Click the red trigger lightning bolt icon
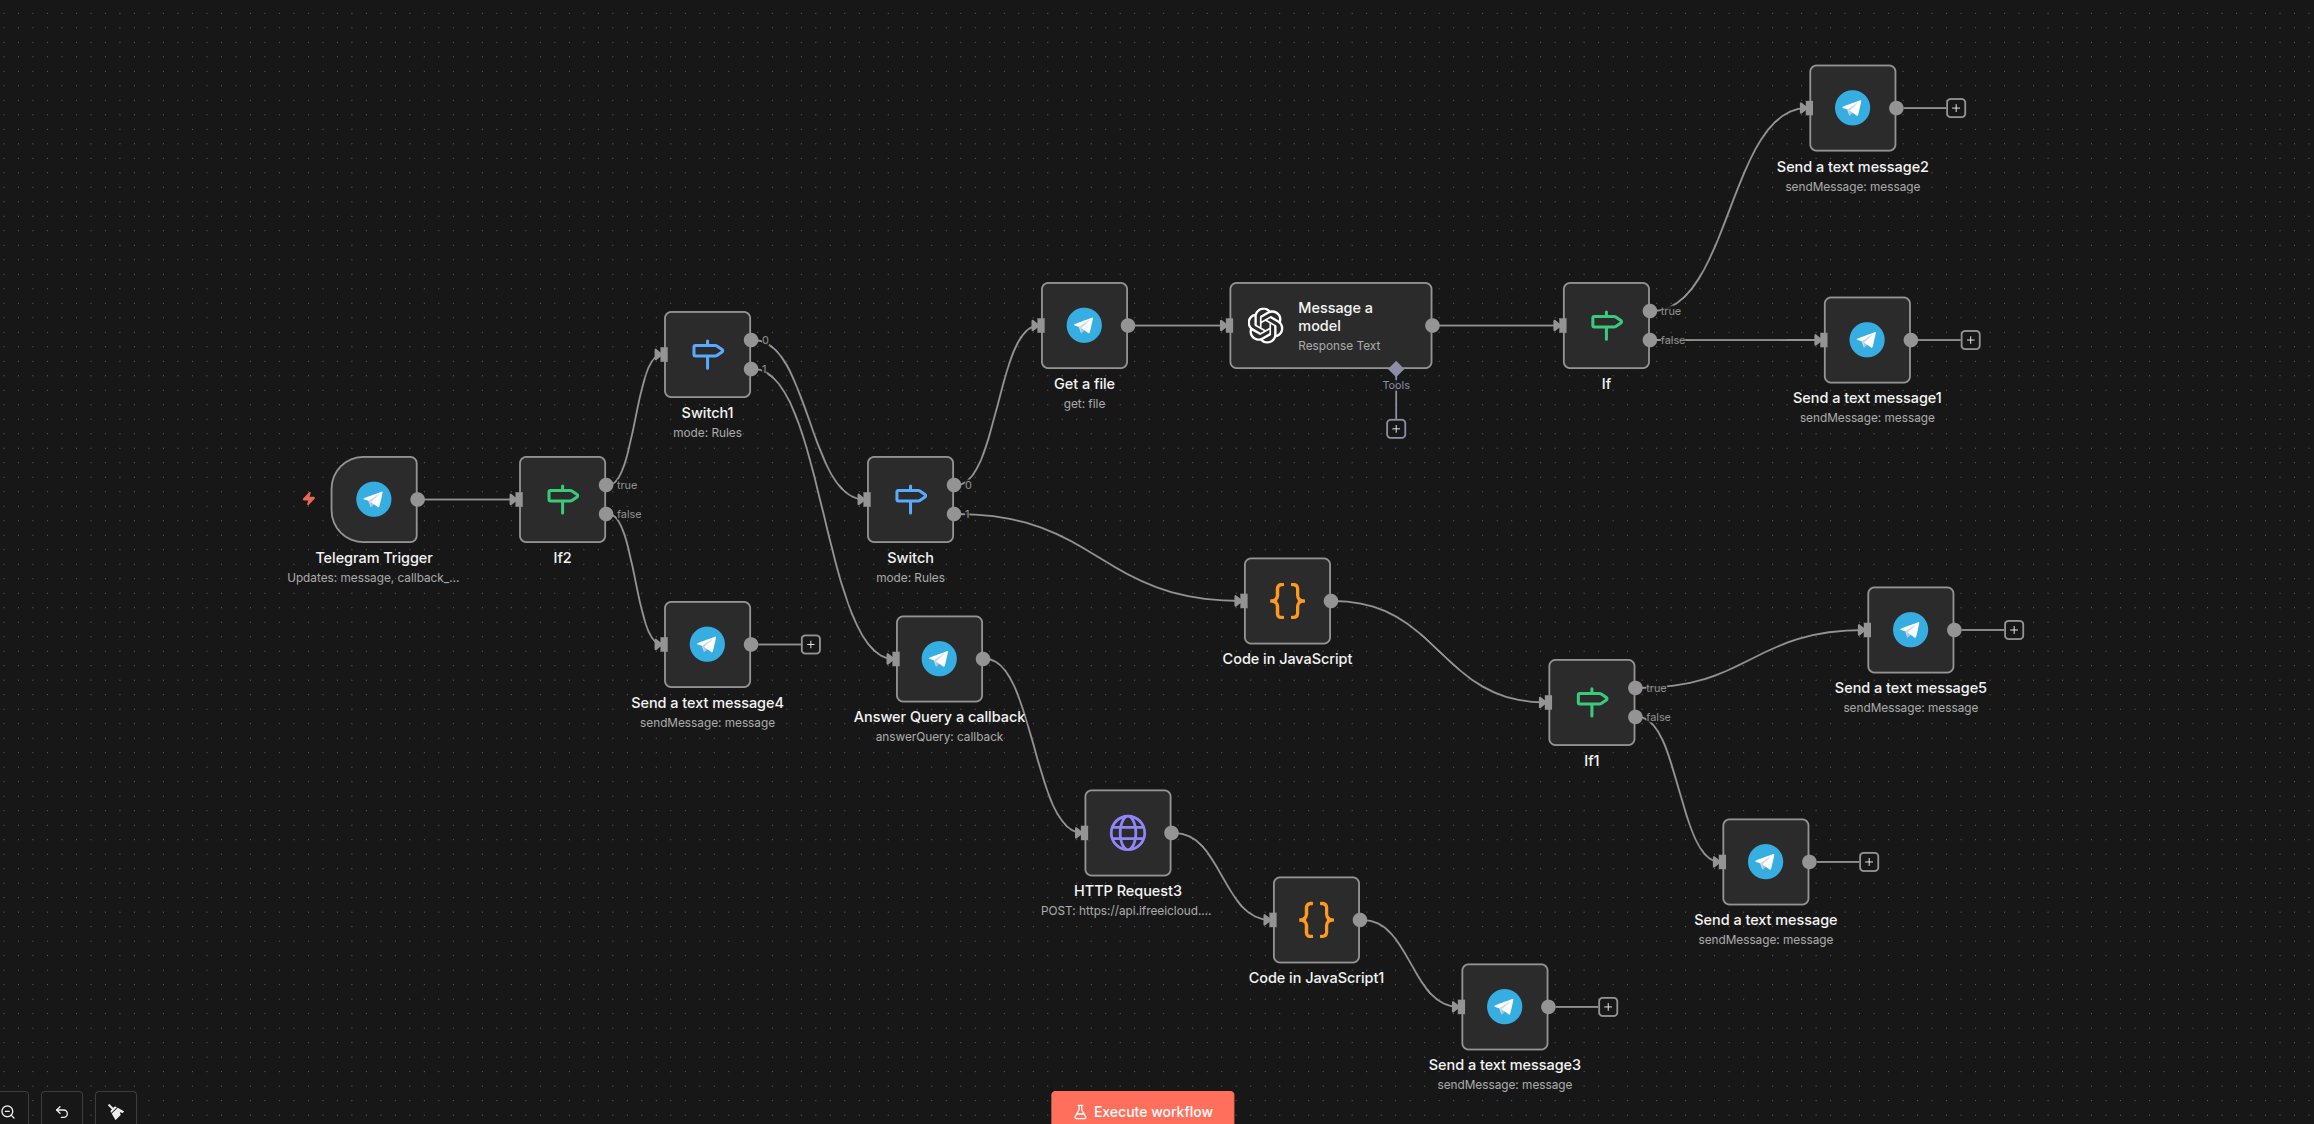This screenshot has height=1124, width=2314. point(309,498)
